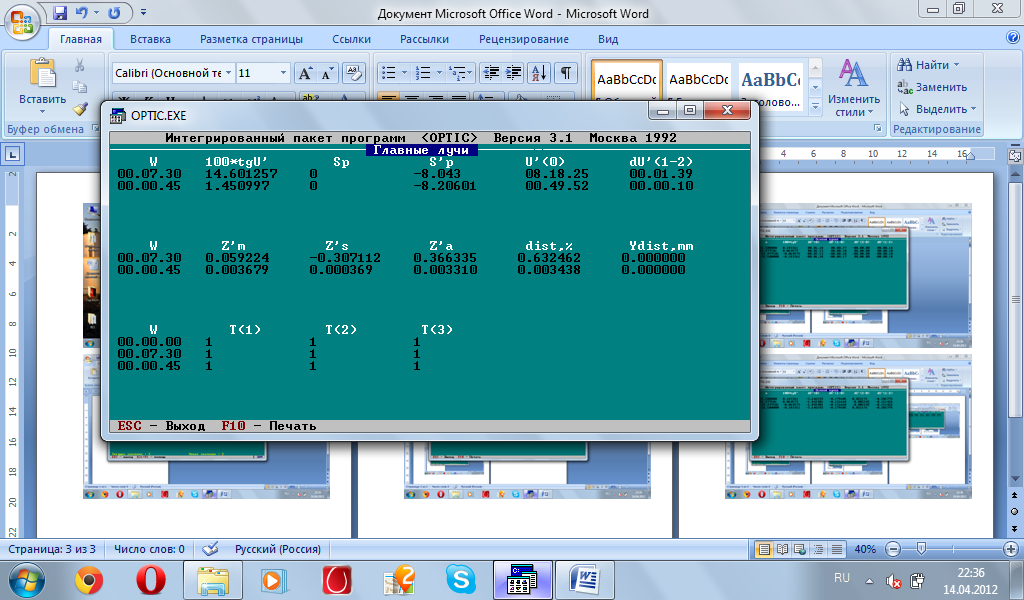The image size is (1024, 600).
Task: Customize quick access toolbar arrow
Action: [x=144, y=12]
